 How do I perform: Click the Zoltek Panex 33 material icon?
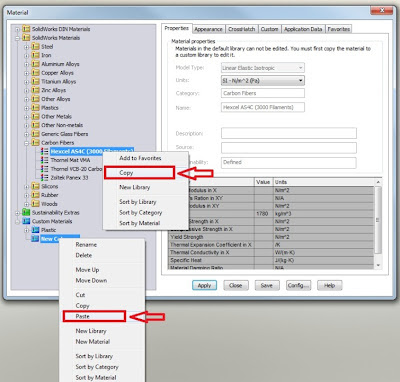click(45, 177)
